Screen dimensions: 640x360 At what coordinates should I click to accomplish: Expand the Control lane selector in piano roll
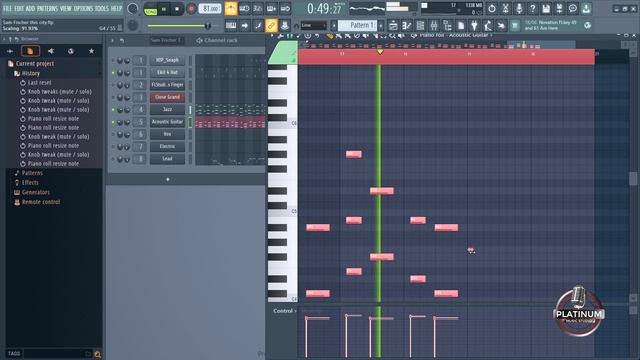tap(284, 311)
